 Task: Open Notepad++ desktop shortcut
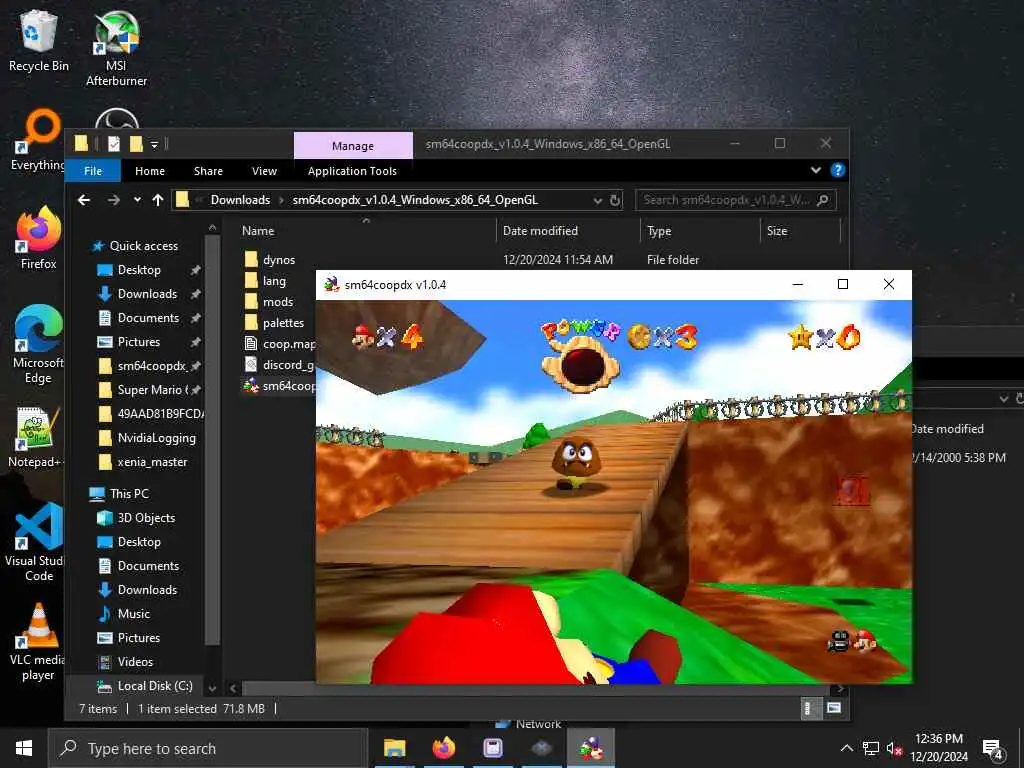pyautogui.click(x=37, y=437)
